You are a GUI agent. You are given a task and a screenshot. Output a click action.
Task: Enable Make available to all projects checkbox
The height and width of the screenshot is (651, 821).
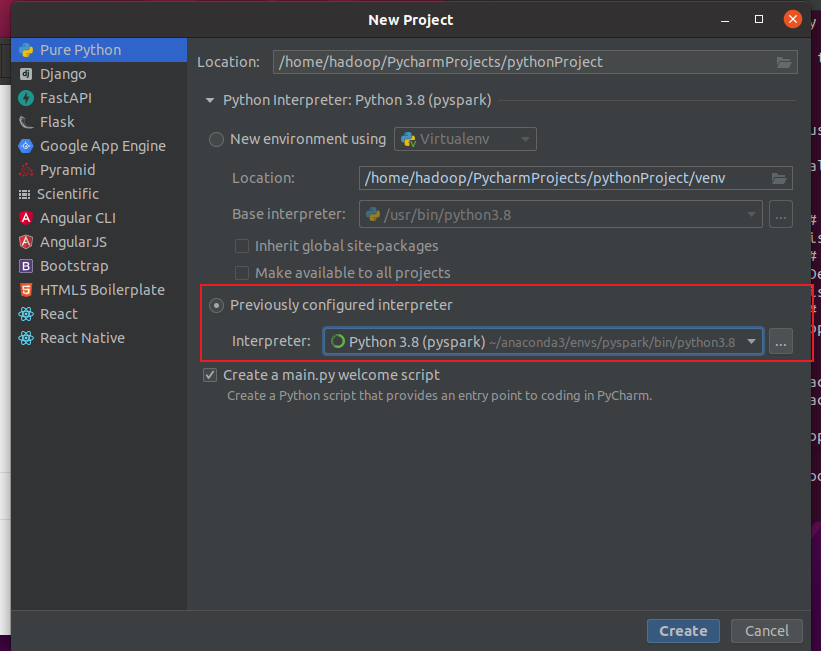coord(241,273)
